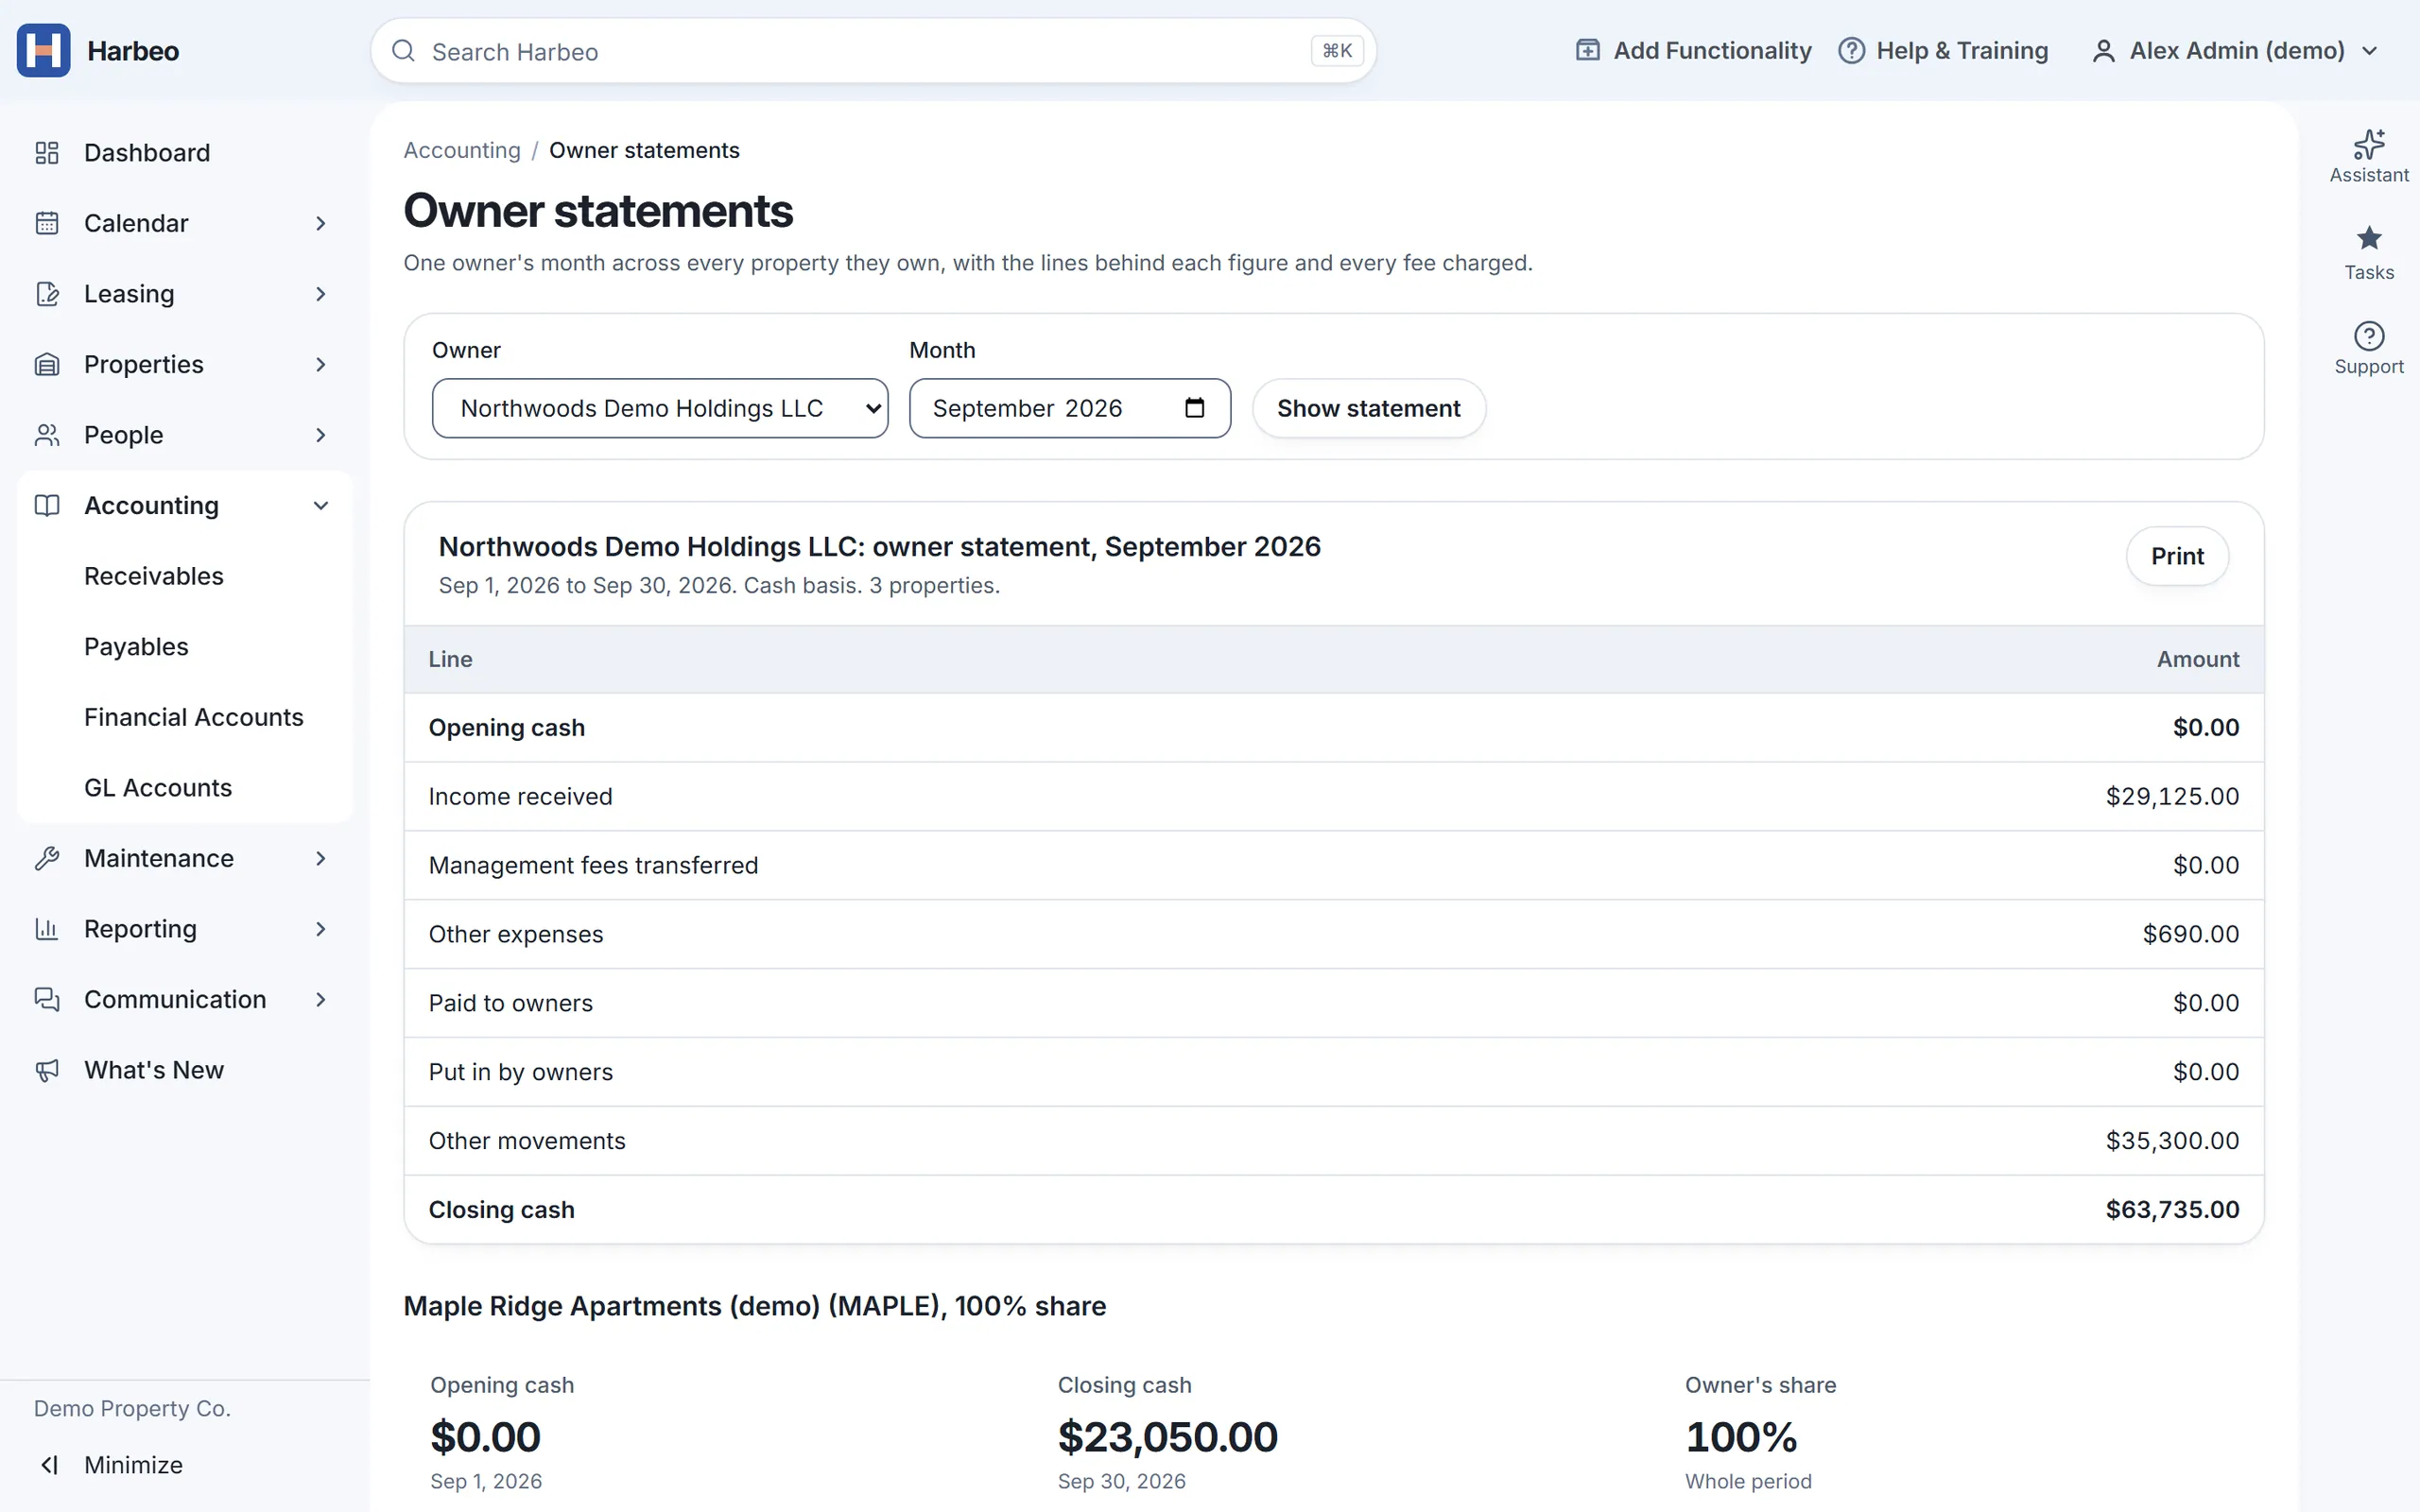2420x1512 pixels.
Task: Click the Harbeo logo icon
Action: click(x=43, y=50)
